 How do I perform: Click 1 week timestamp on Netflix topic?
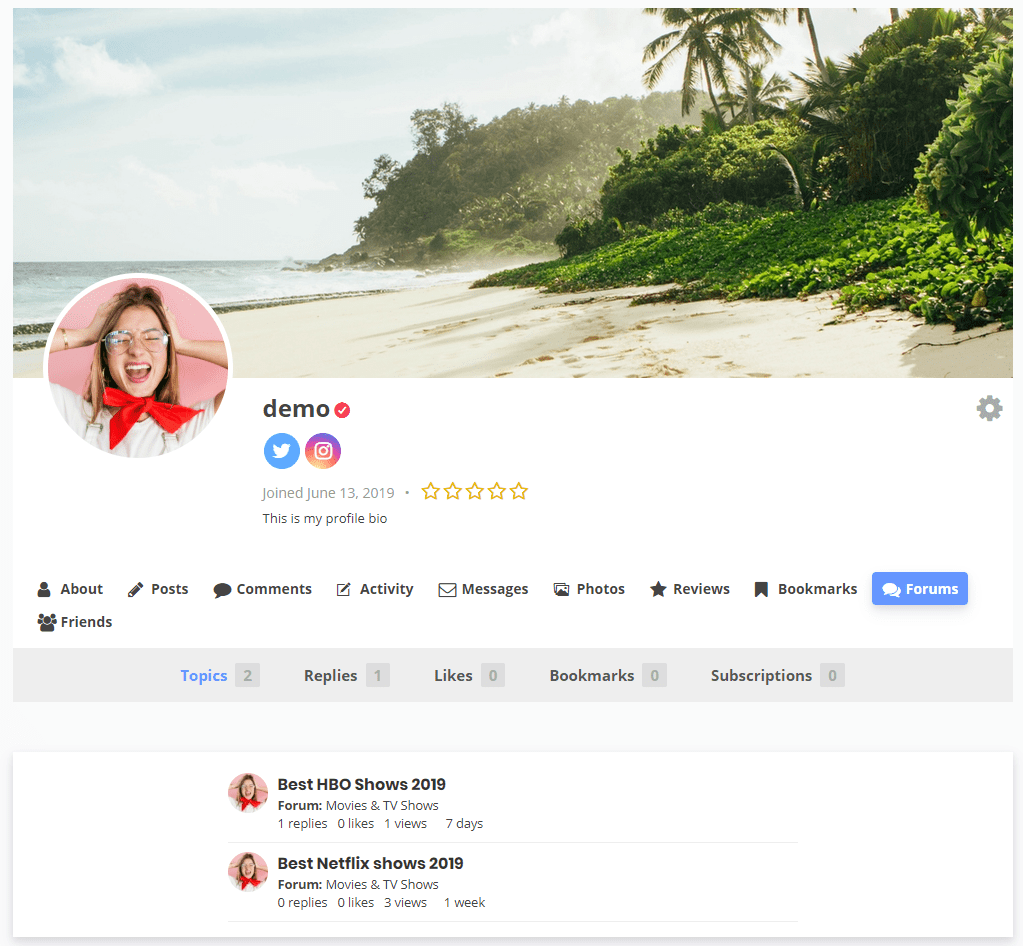click(x=465, y=902)
